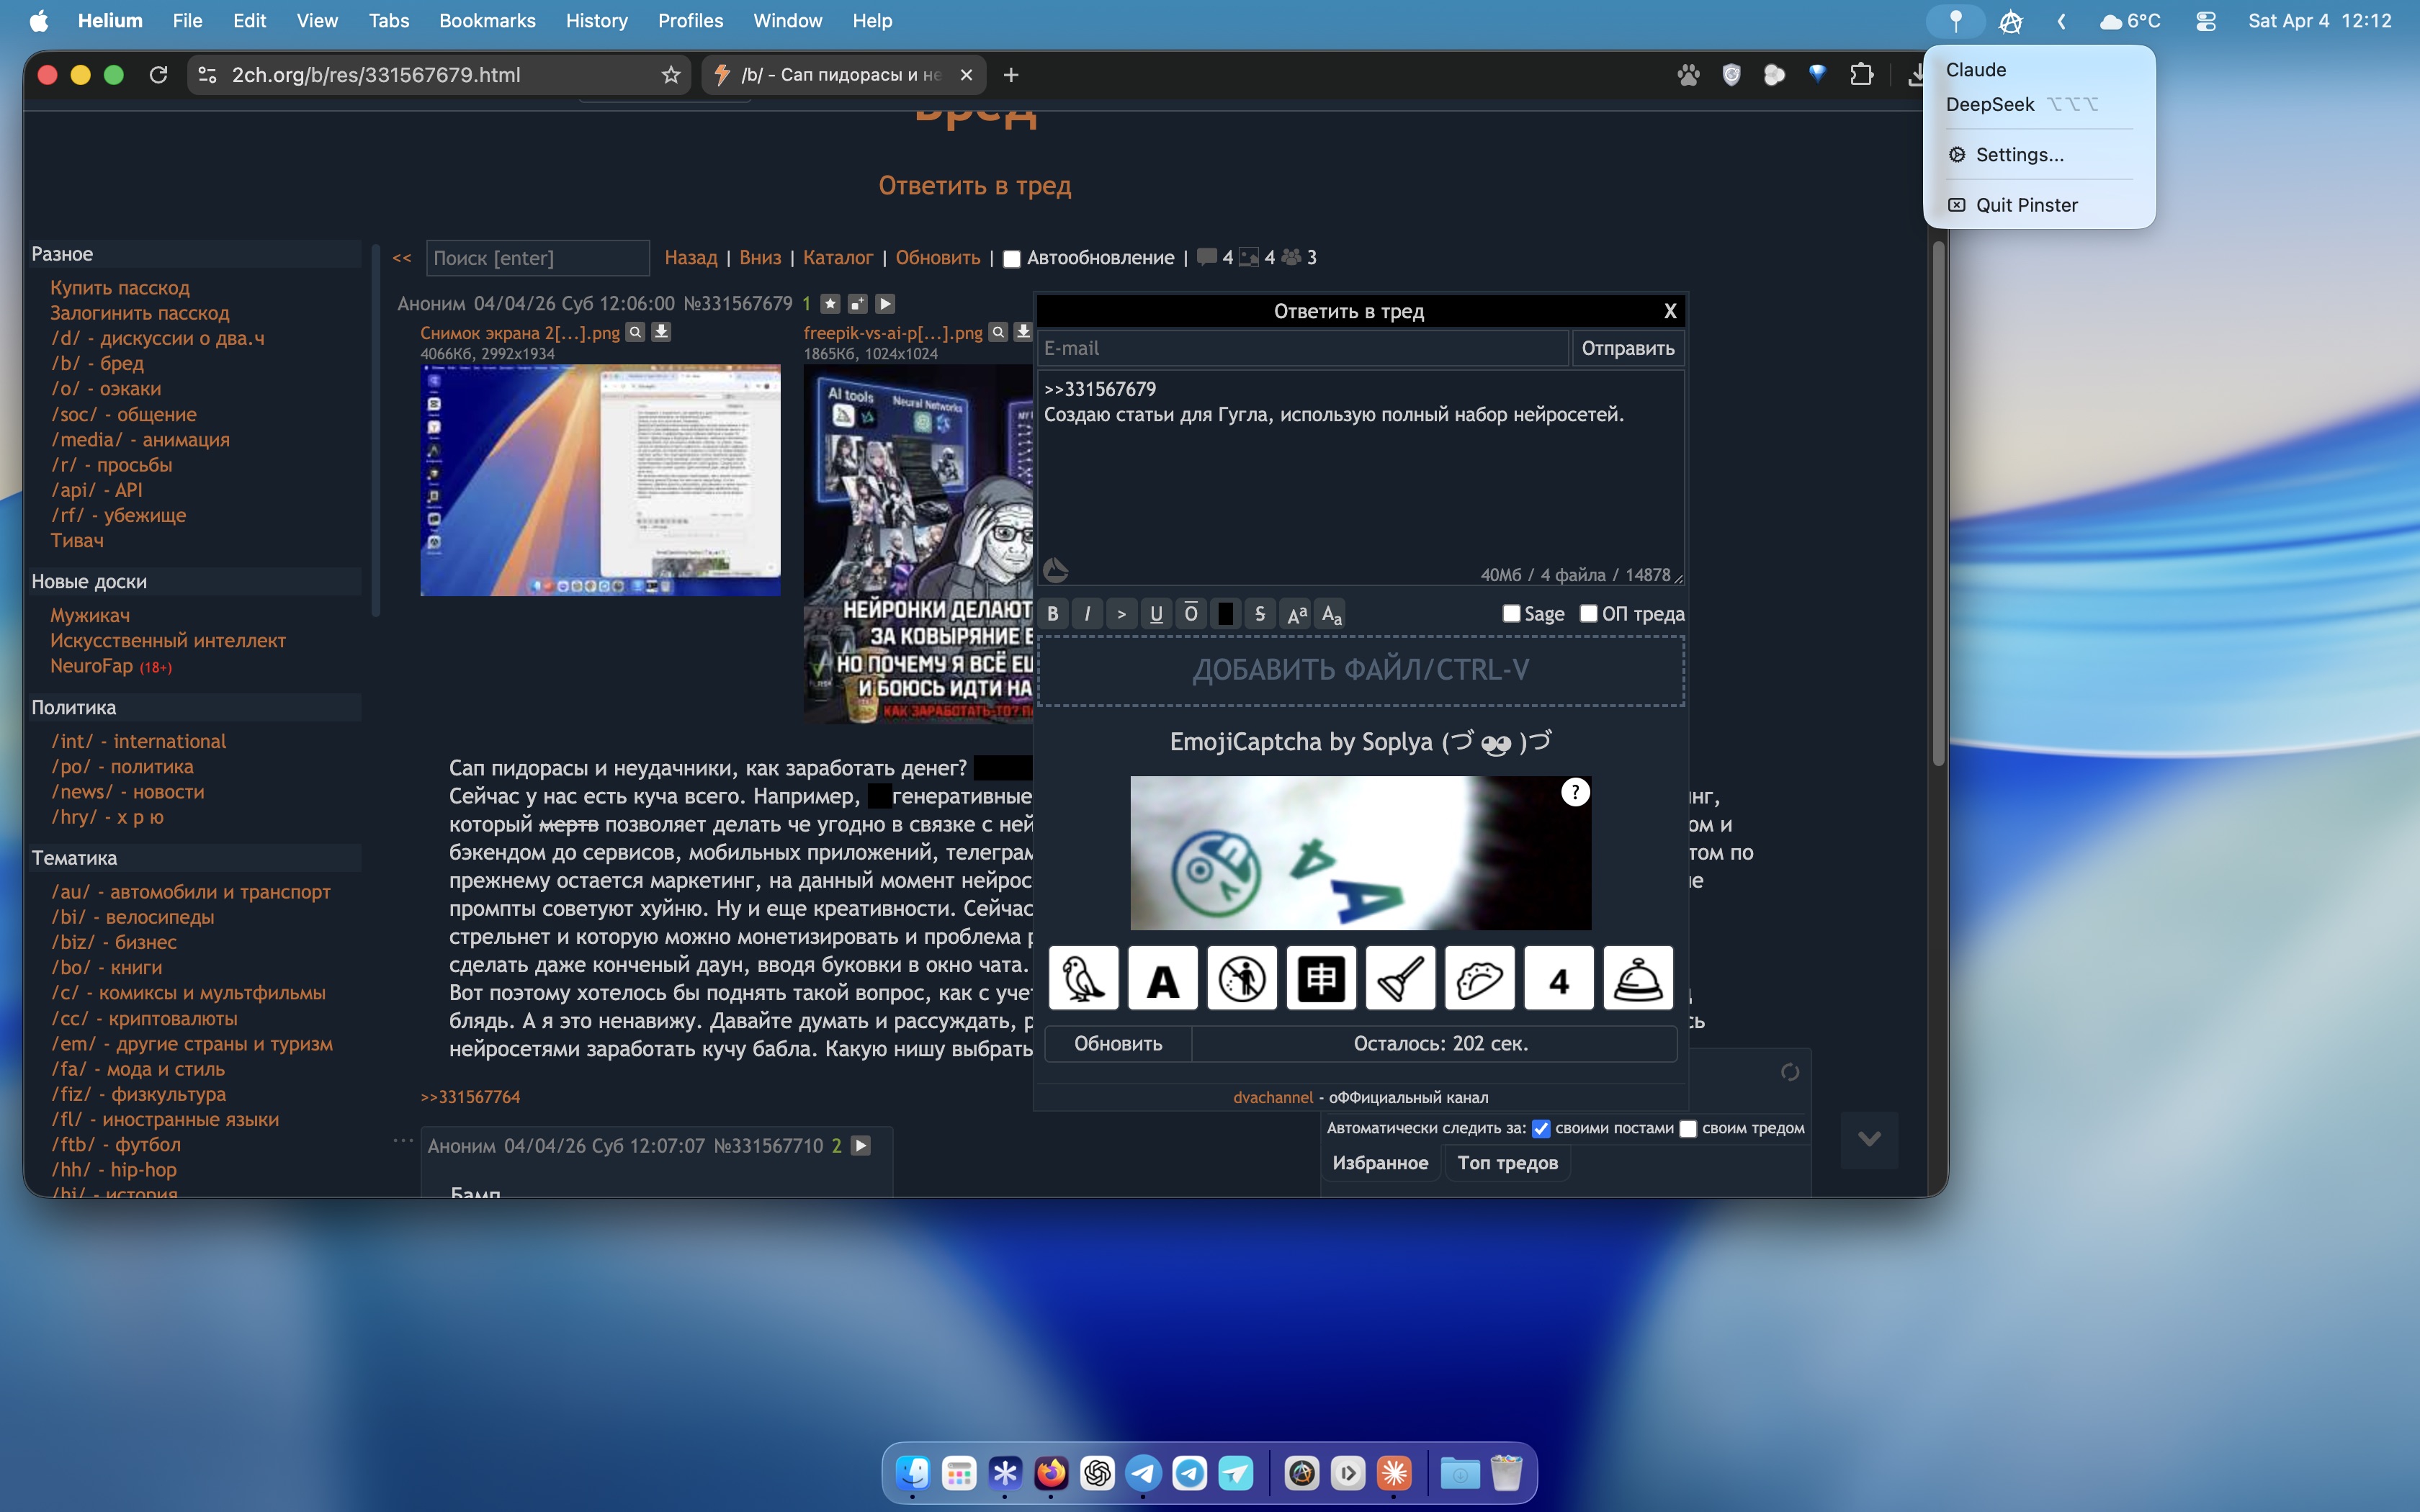Apply superscript formatting in reply toolbar
Screen dimensions: 2420x1512
click(x=1297, y=614)
